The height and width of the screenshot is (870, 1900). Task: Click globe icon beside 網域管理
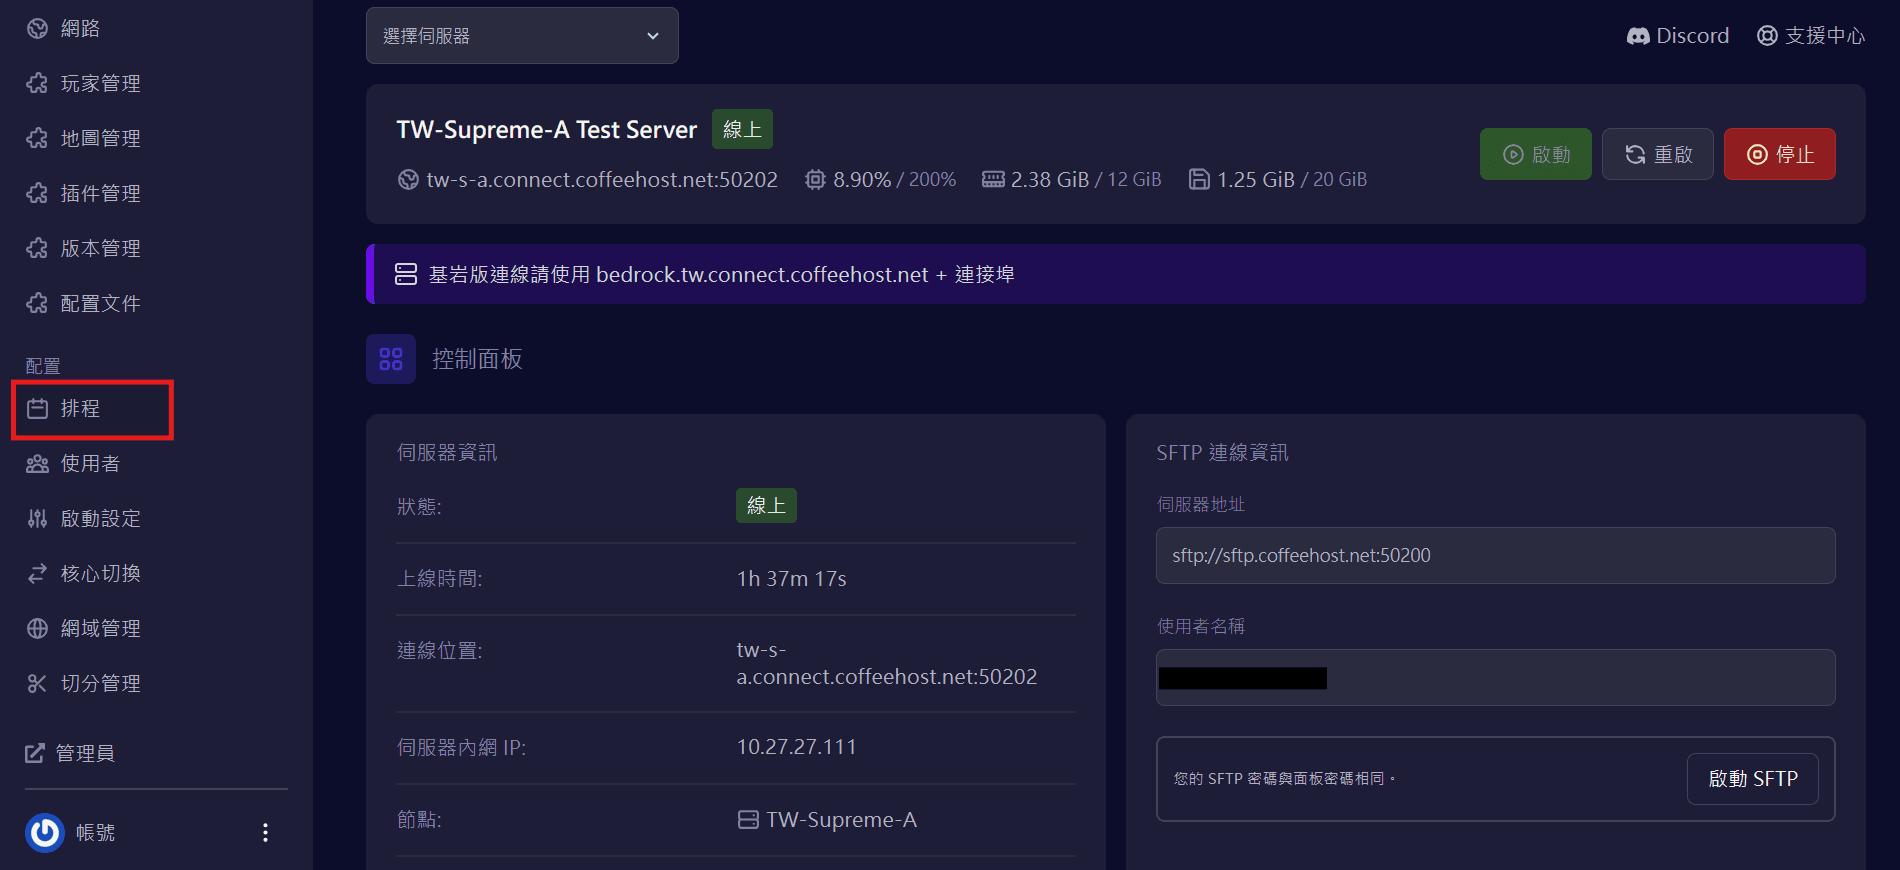(37, 628)
